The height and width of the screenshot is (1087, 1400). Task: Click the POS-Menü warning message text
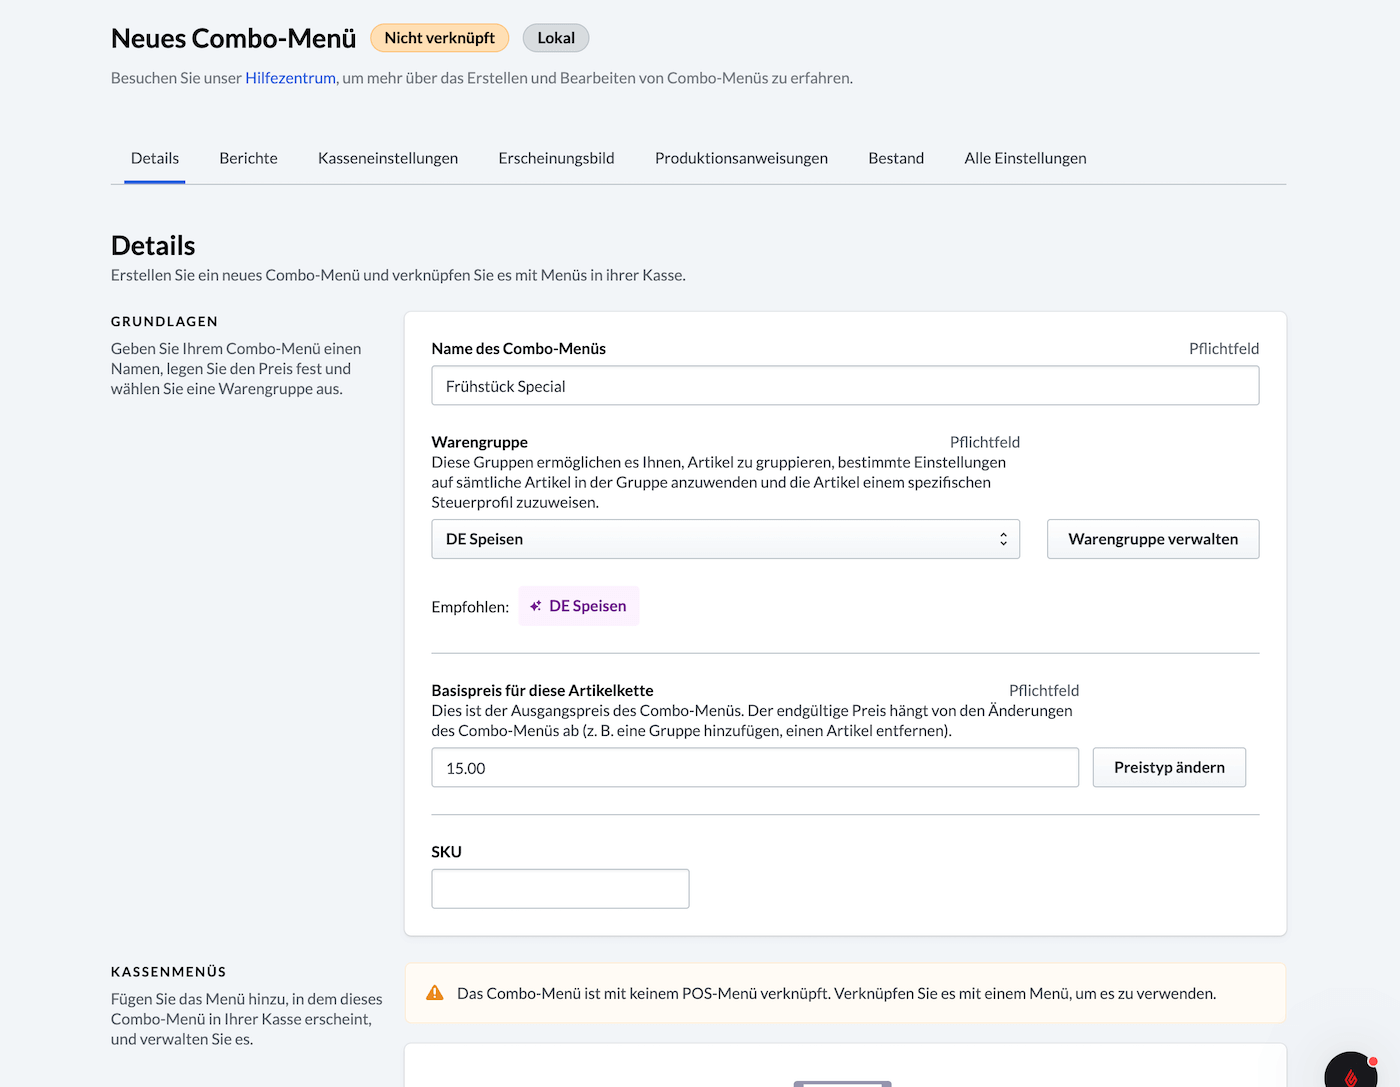coord(836,993)
